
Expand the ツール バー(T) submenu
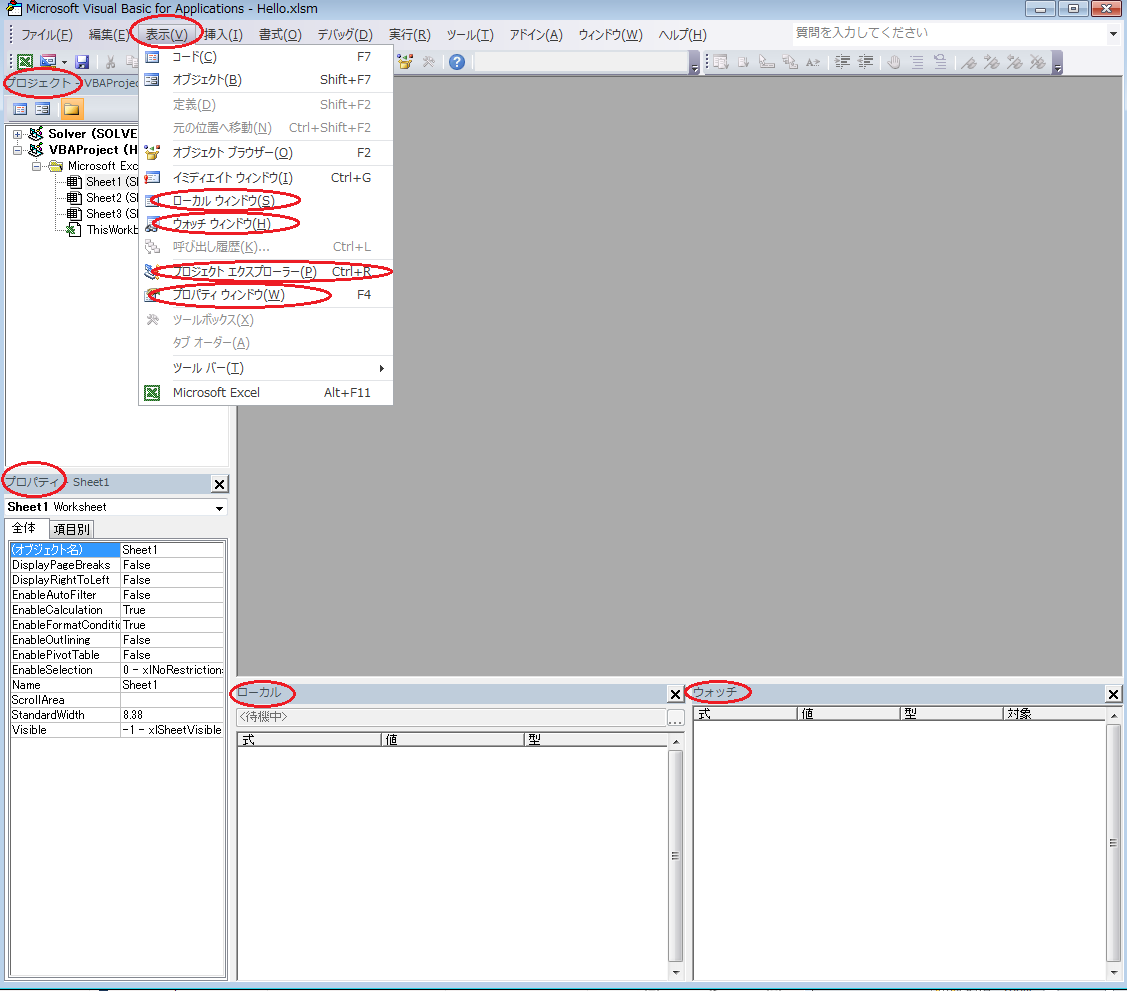pos(265,368)
